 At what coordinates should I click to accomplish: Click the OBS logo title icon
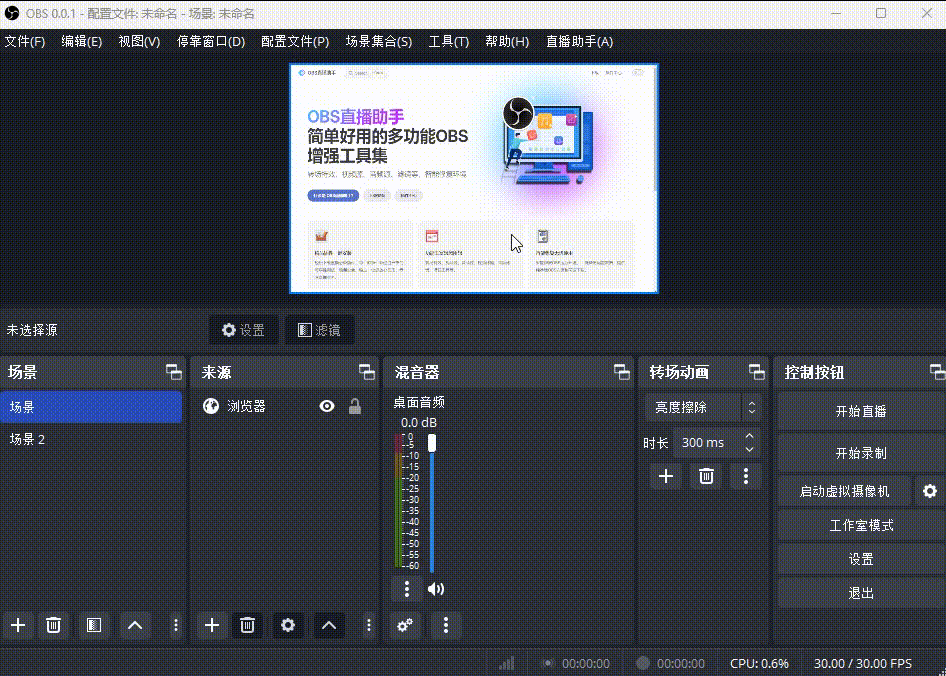click(12, 13)
